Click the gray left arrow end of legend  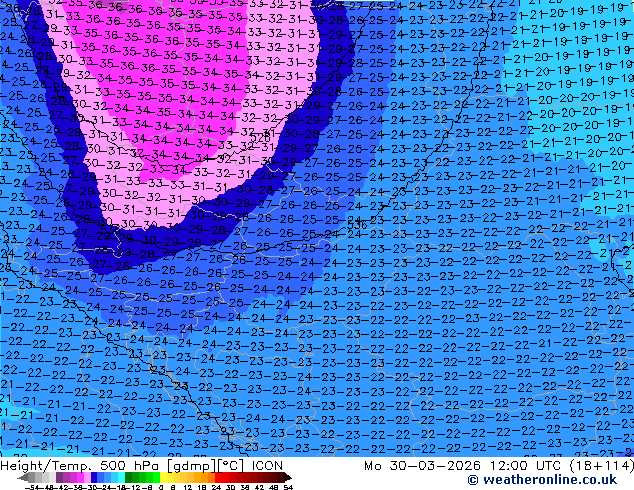point(23,478)
